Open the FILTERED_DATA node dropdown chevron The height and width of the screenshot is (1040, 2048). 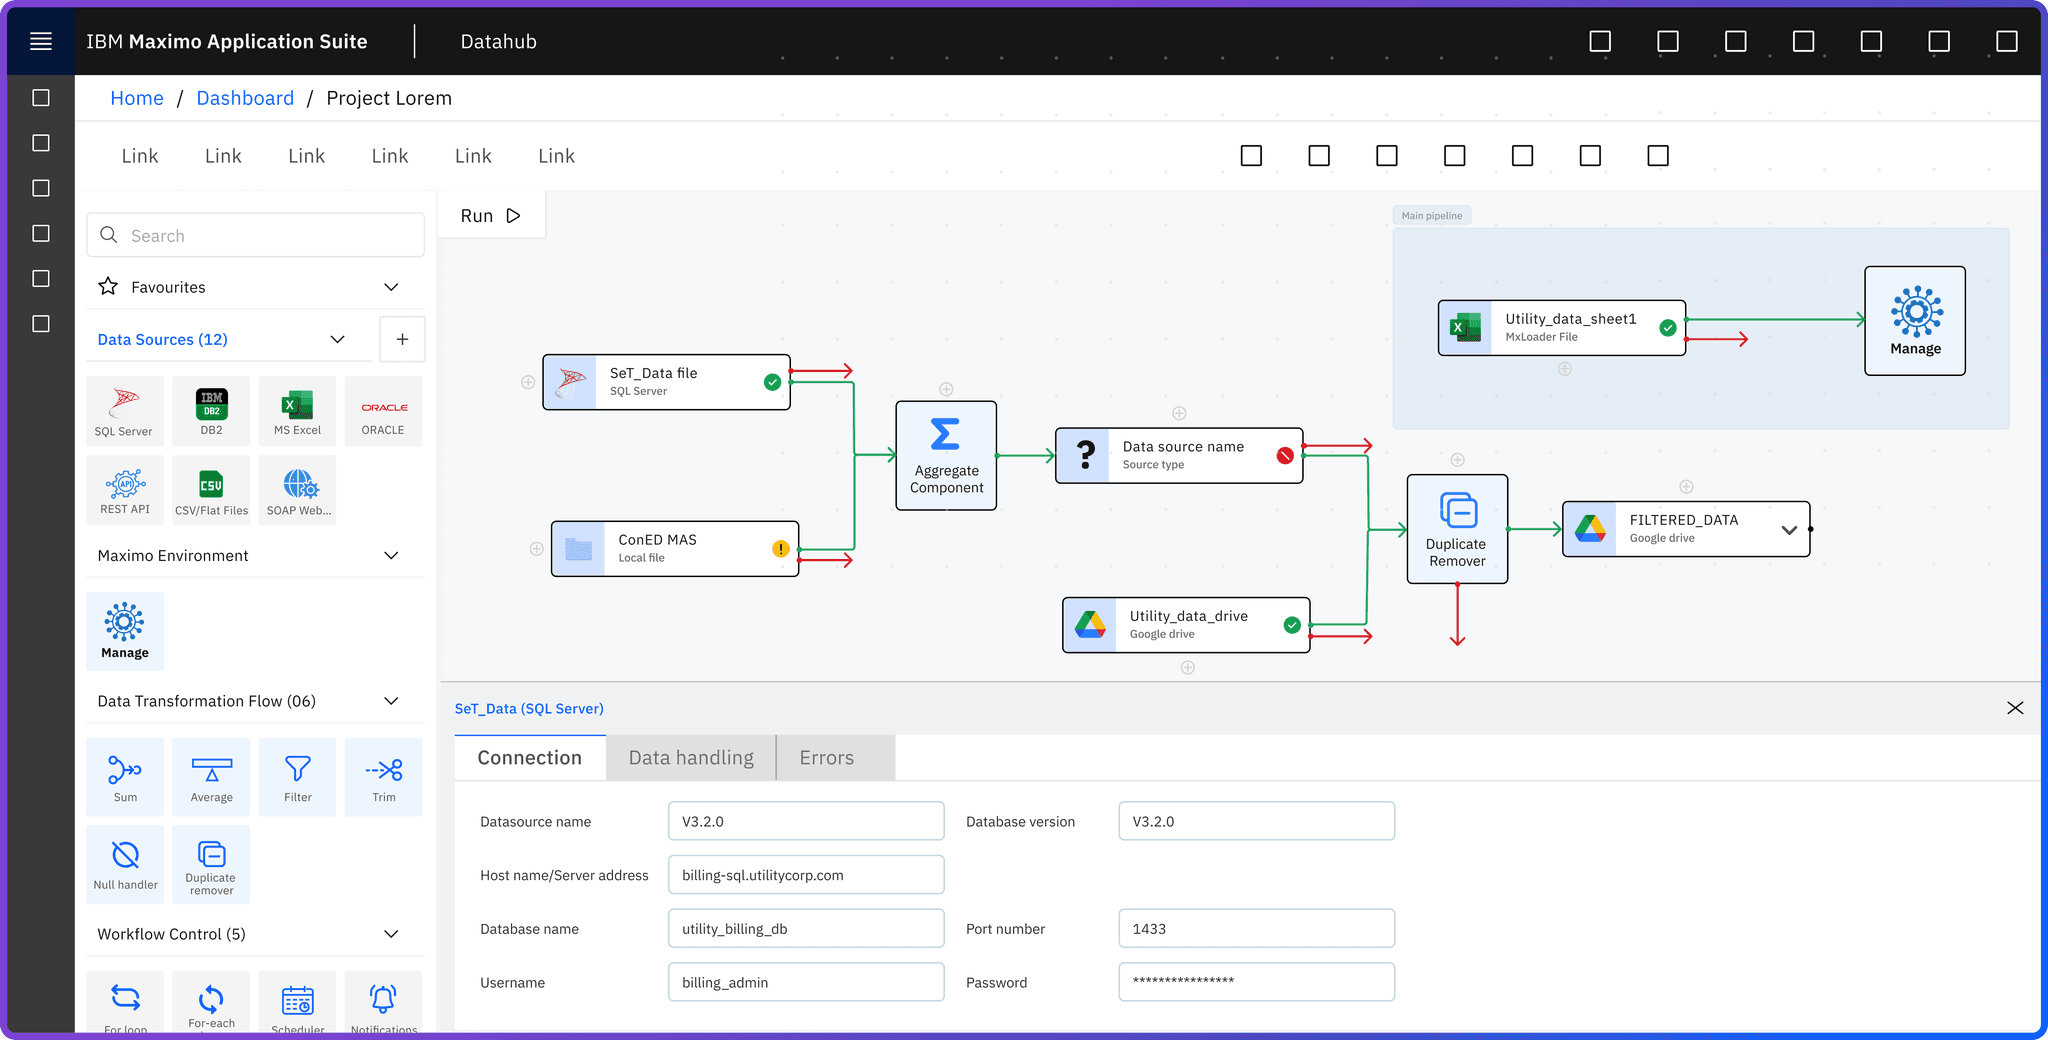click(1789, 530)
